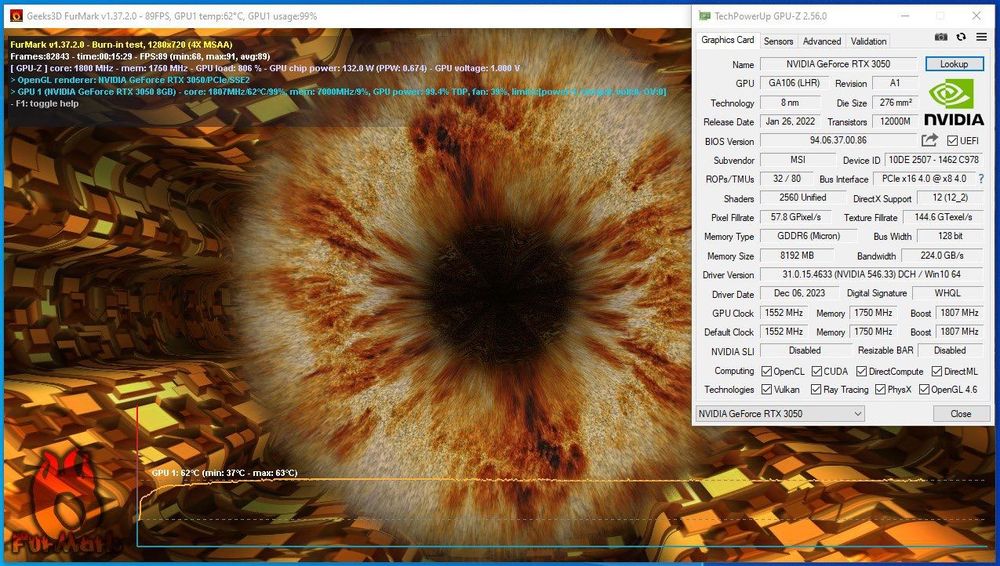The width and height of the screenshot is (1000, 566).
Task: Click the FurMark 'Burn-in test, 1280x720' line
Action: pos(121,45)
